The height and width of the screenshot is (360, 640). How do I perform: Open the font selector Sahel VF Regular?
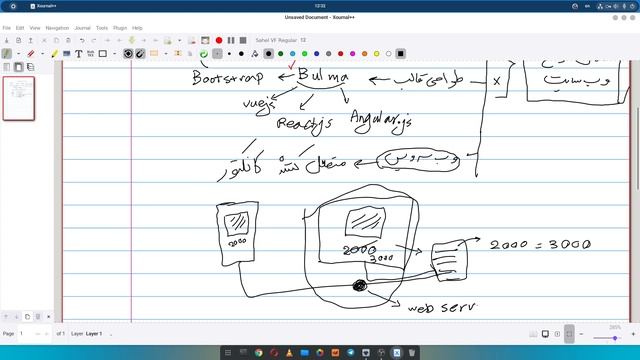(x=281, y=40)
